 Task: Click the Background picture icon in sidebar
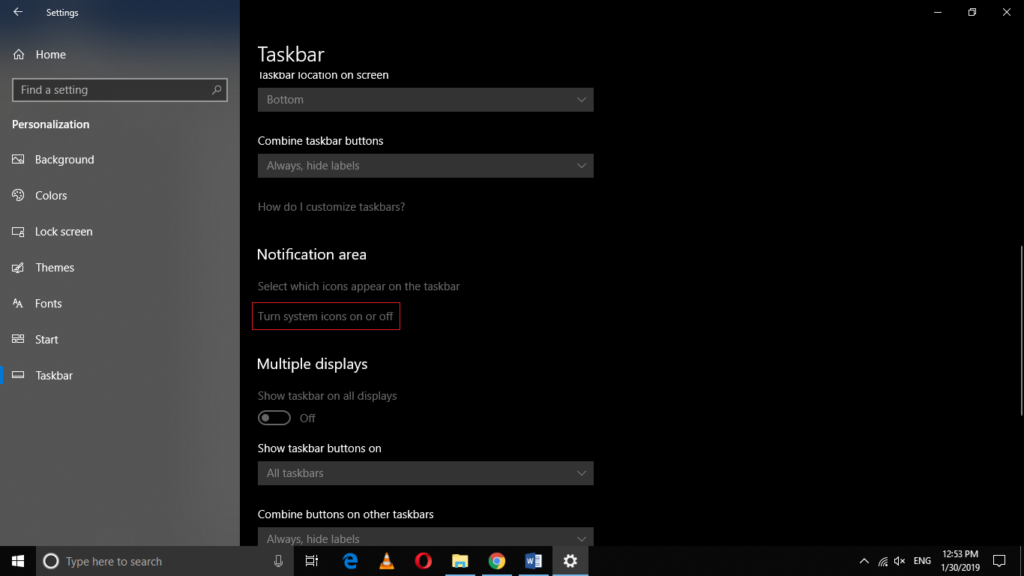18,159
